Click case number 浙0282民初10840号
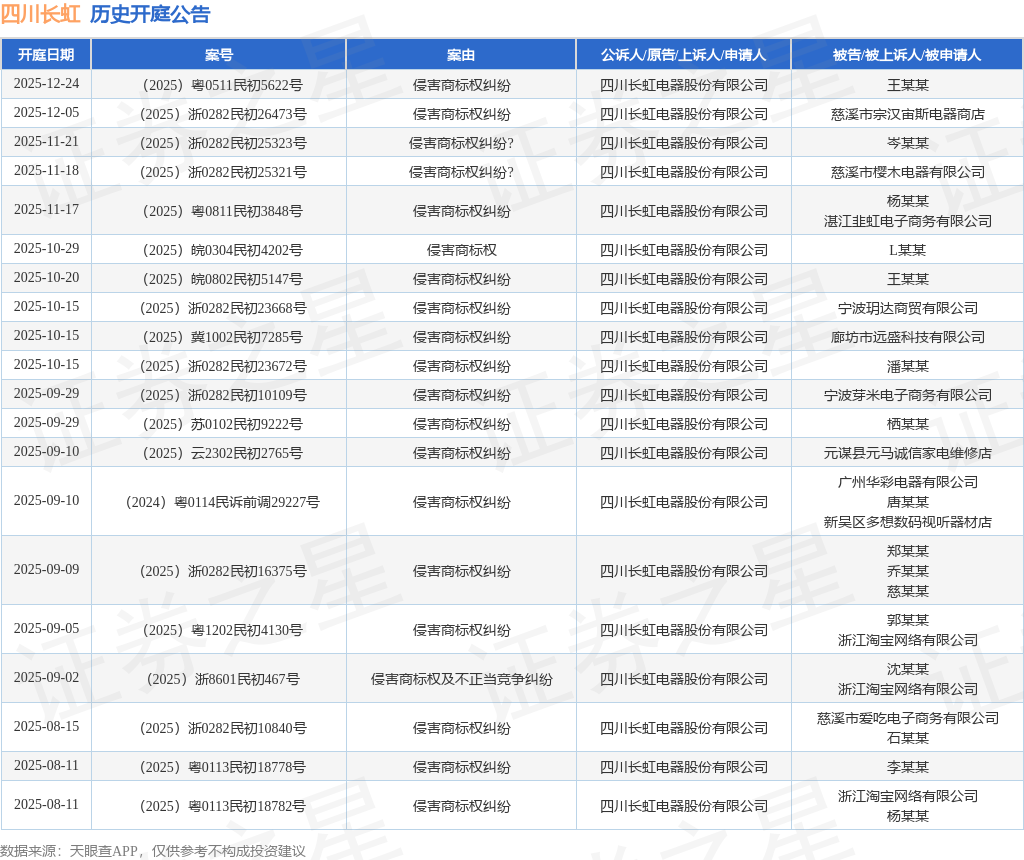Viewport: 1024px width, 860px height. pyautogui.click(x=223, y=728)
